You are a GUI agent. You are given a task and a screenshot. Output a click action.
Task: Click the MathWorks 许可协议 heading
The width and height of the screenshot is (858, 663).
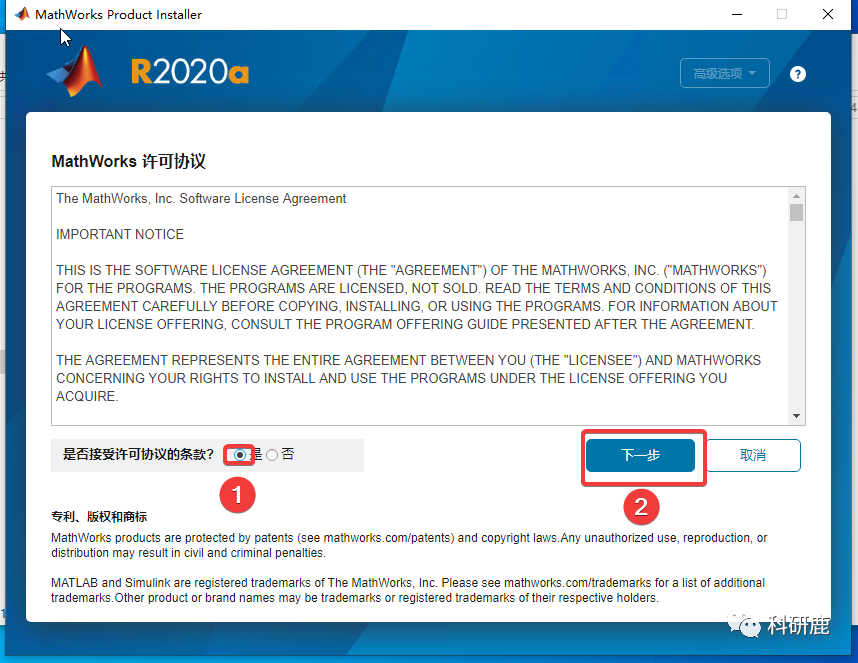129,161
